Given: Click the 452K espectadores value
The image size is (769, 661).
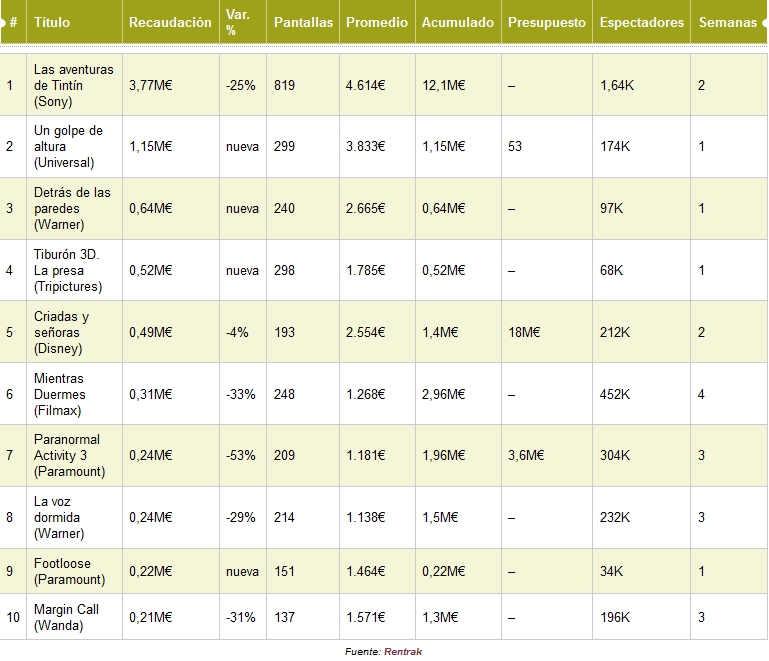Looking at the screenshot, I should point(615,394).
